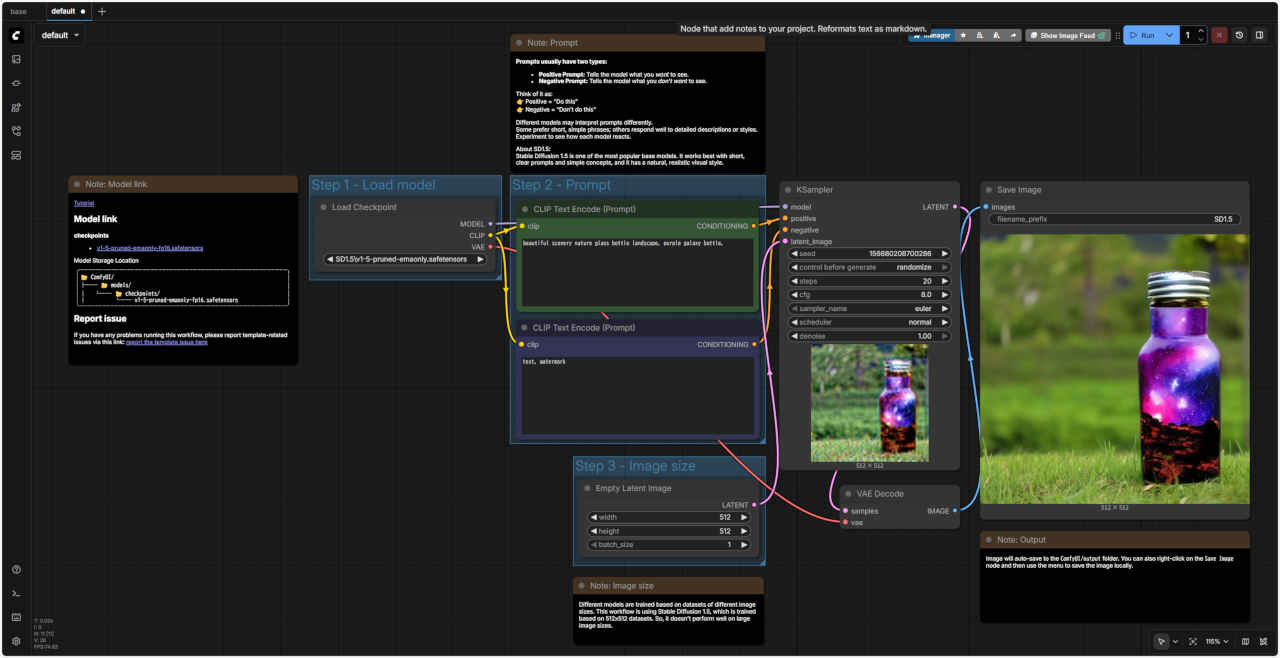Open the settings gear in the left sidebar
This screenshot has height=658, width=1280.
(16, 641)
